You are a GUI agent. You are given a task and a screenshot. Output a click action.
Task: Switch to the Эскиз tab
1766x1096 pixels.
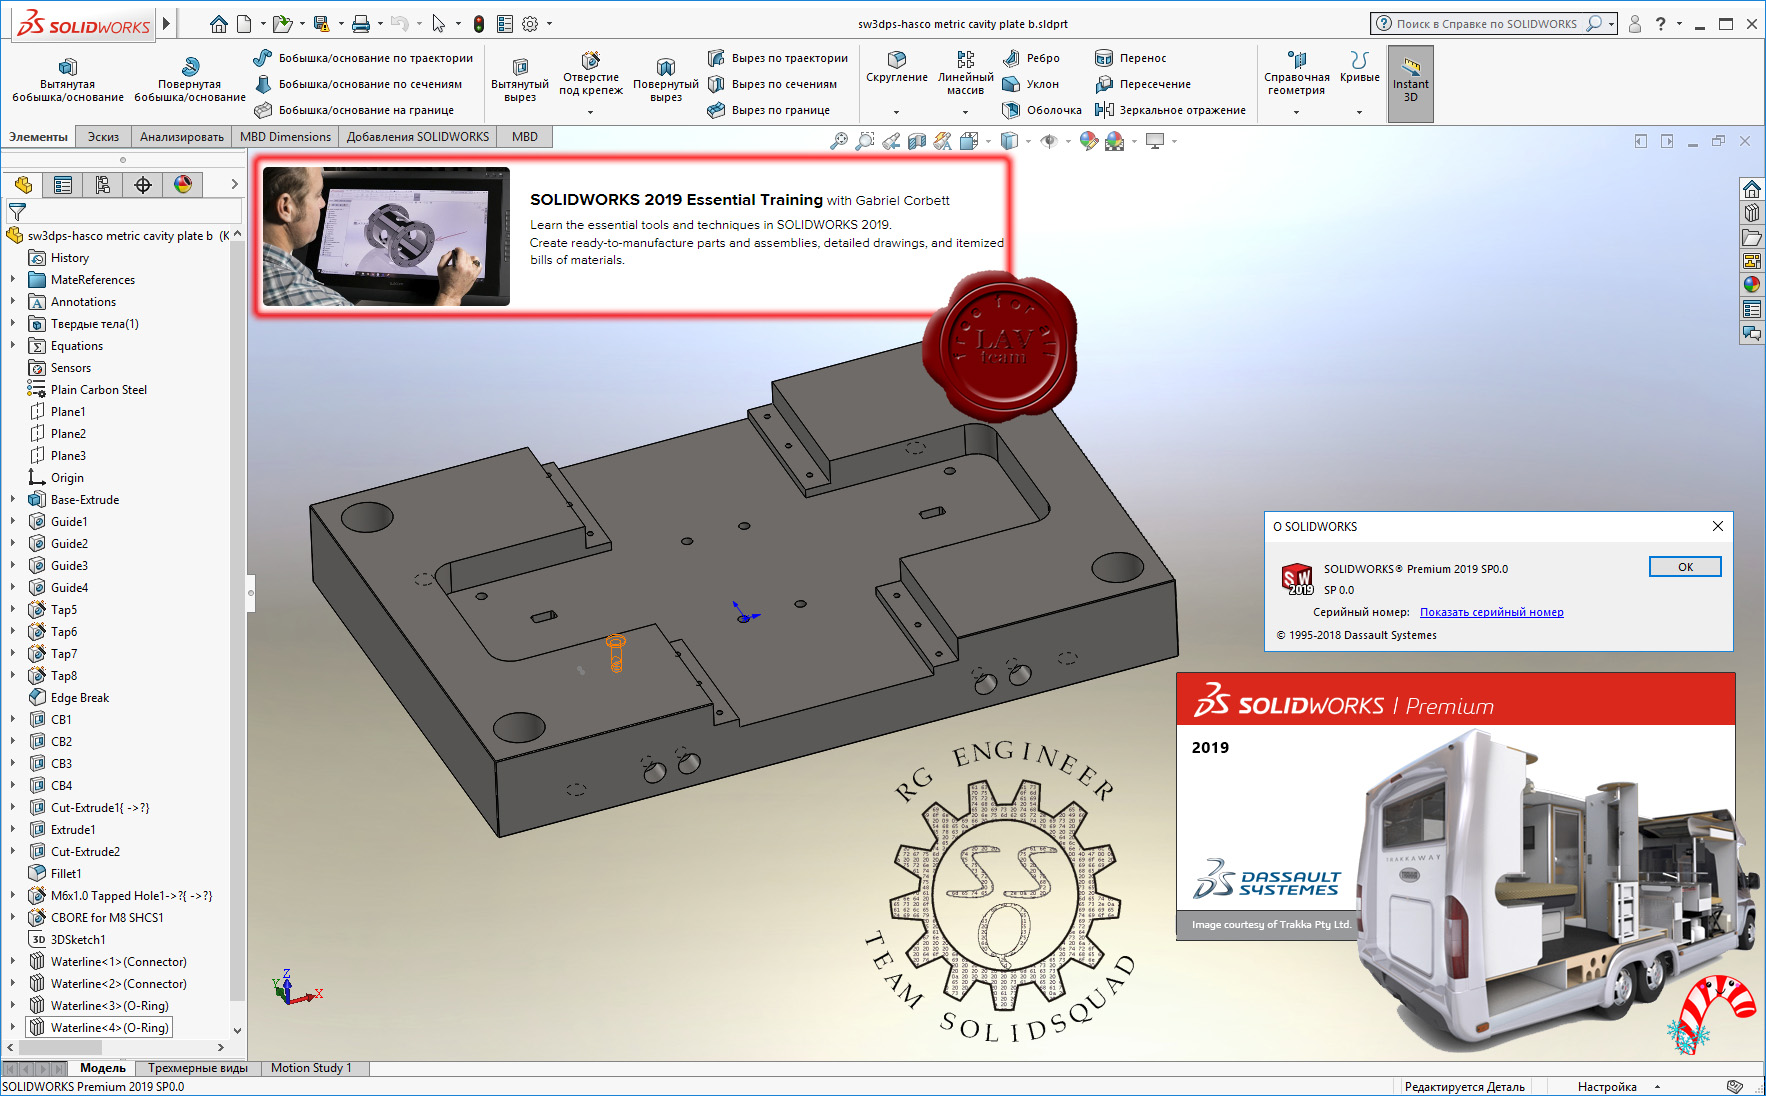pyautogui.click(x=103, y=137)
